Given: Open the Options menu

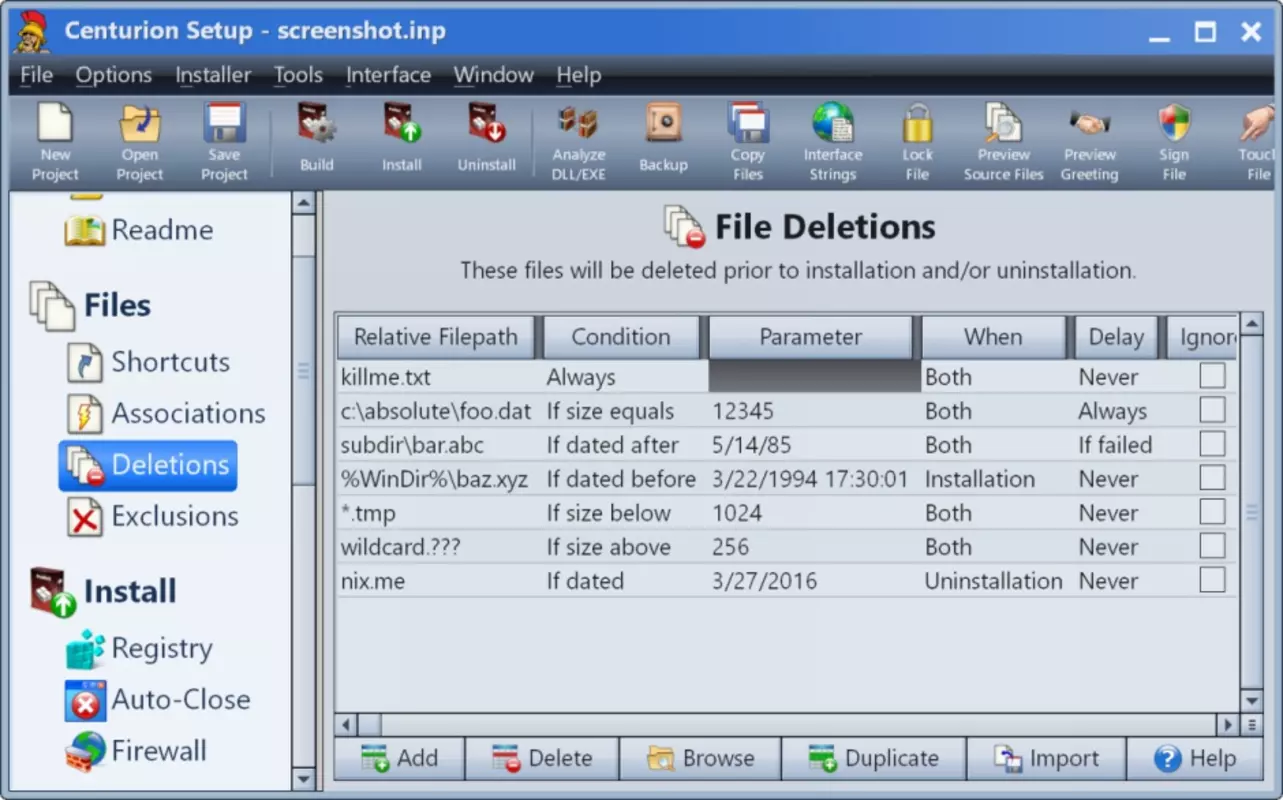Looking at the screenshot, I should click(114, 75).
